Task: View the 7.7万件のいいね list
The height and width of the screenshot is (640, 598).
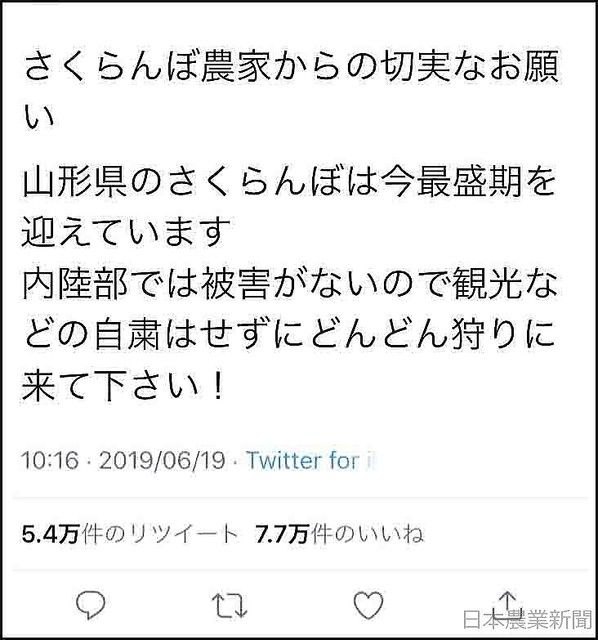Action: pos(339,535)
